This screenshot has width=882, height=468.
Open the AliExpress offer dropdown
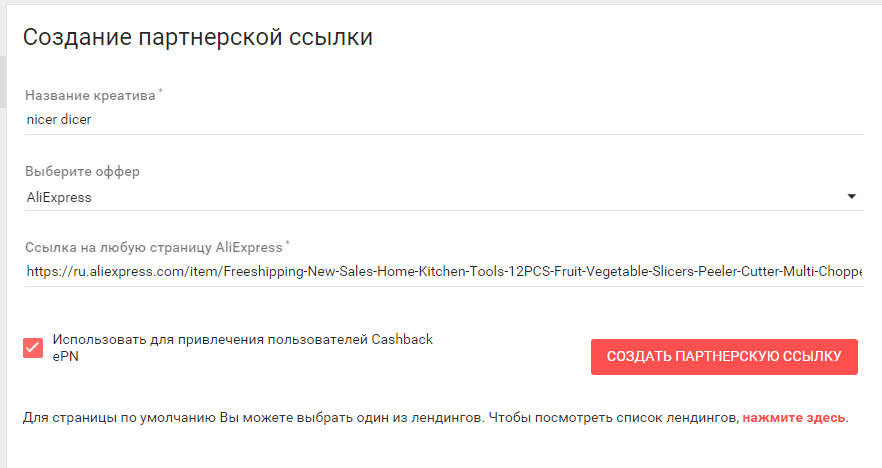click(444, 197)
